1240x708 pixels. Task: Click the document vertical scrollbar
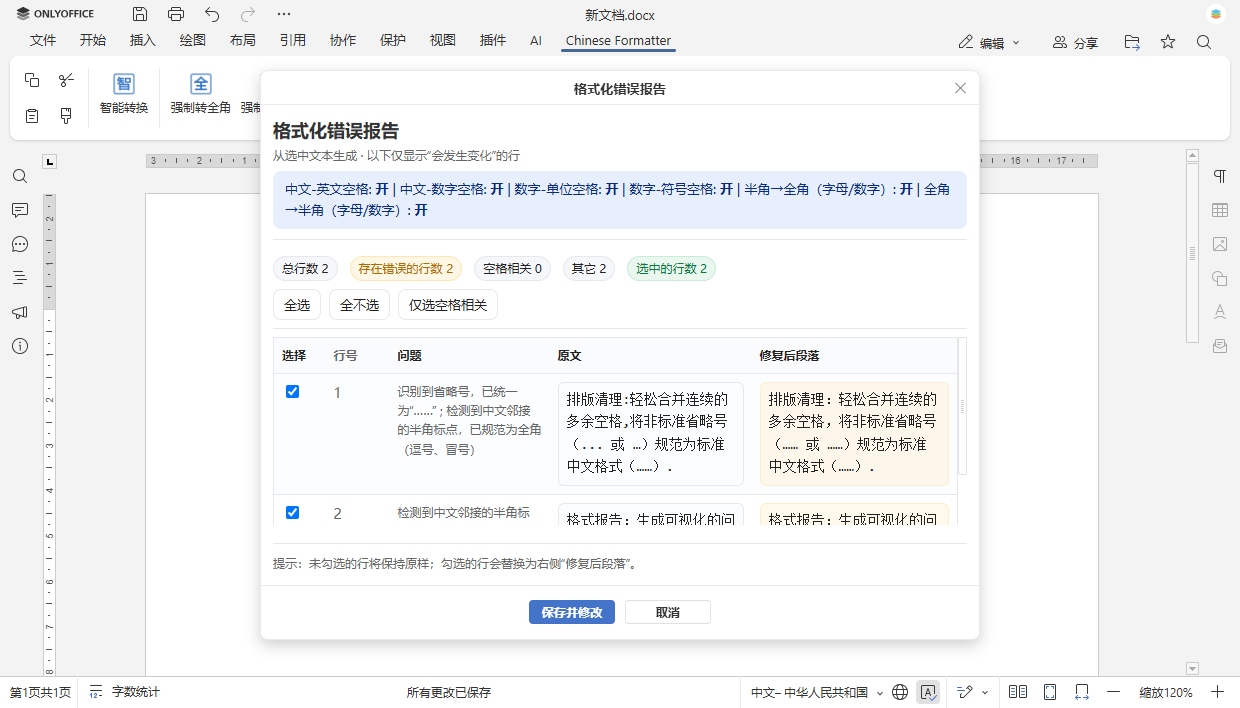(1192, 253)
